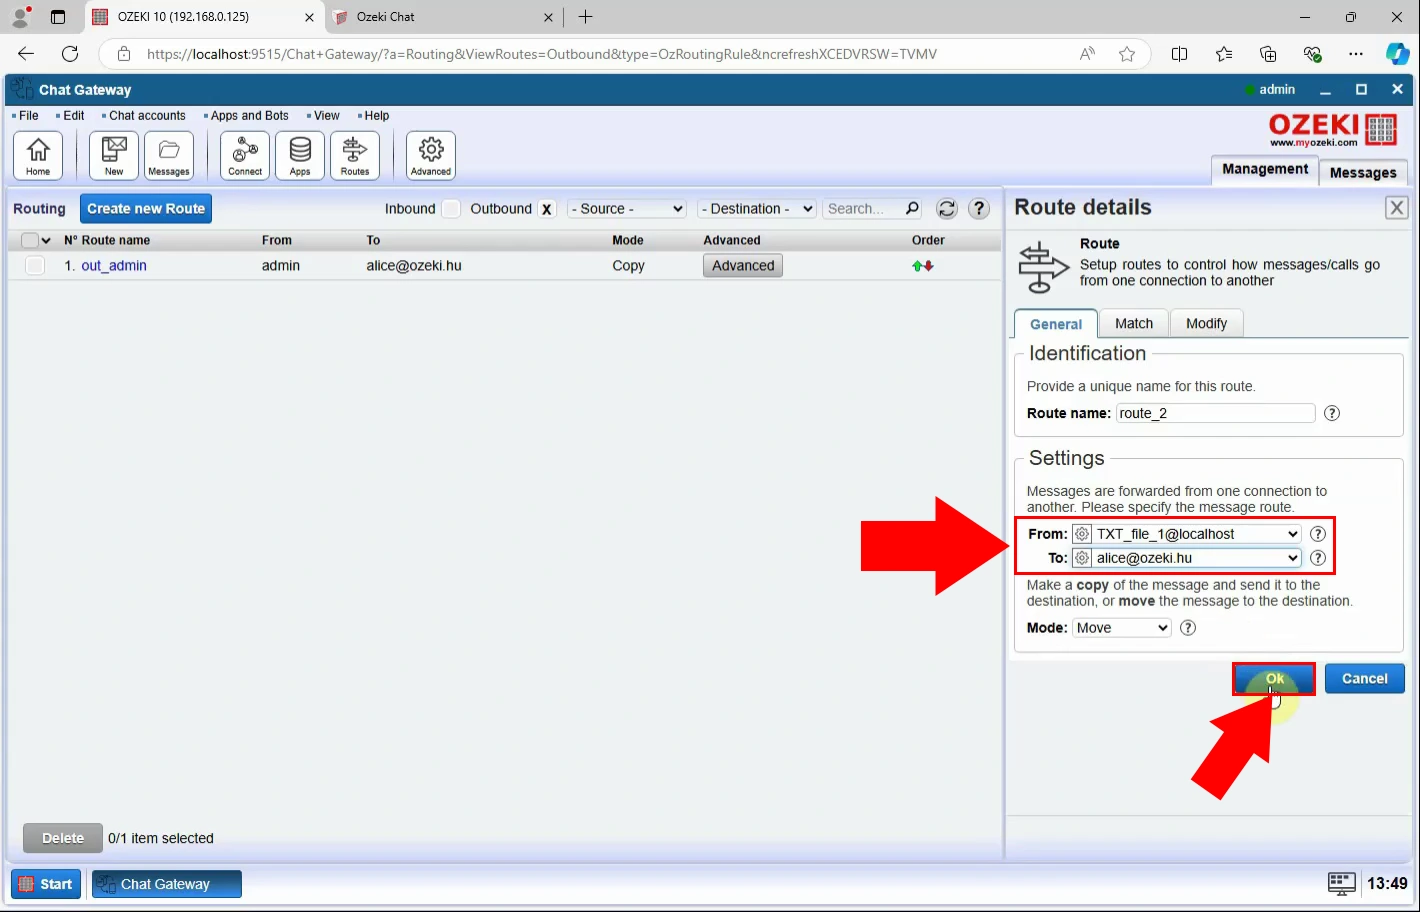Click the Search input field
The width and height of the screenshot is (1420, 912).
(x=863, y=209)
